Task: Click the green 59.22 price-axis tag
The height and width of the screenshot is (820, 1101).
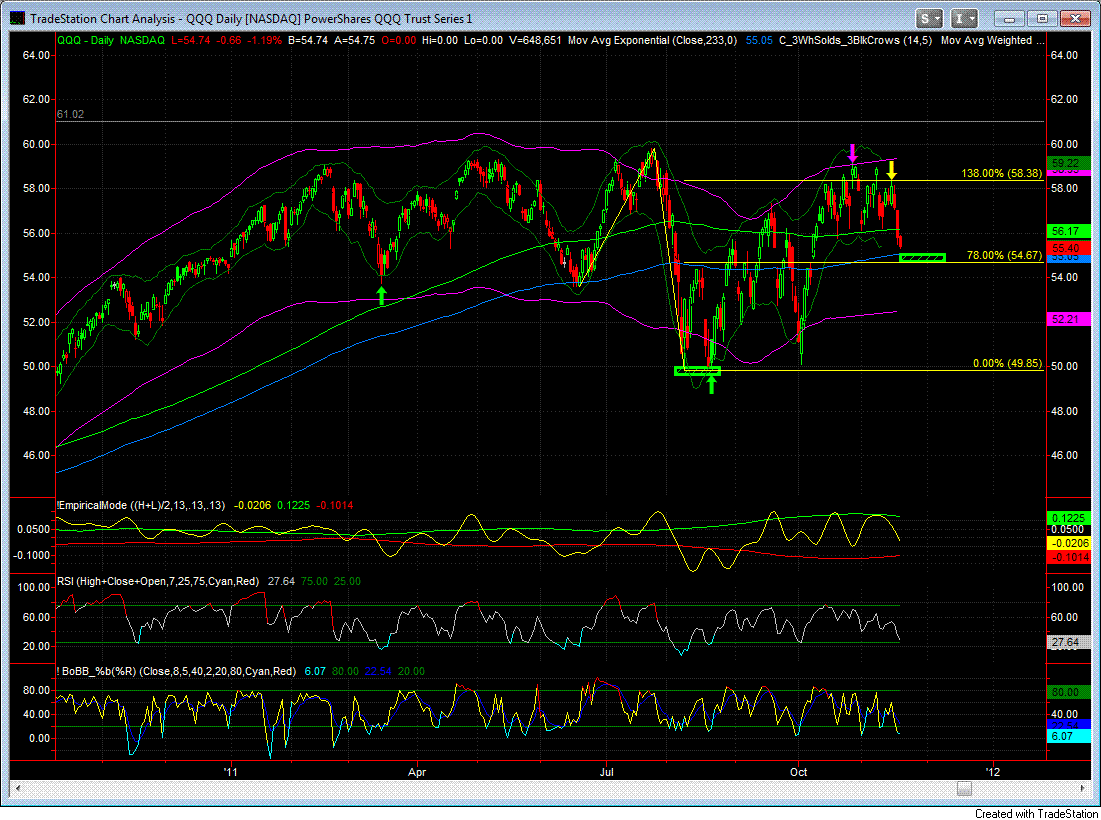Action: click(1069, 163)
